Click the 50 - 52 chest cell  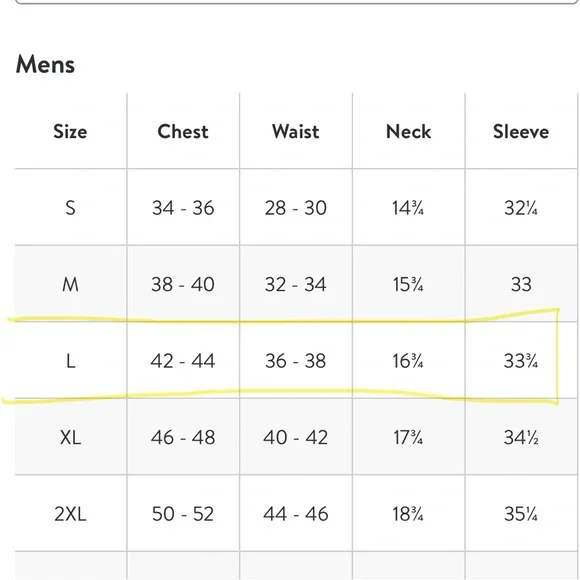(x=183, y=514)
